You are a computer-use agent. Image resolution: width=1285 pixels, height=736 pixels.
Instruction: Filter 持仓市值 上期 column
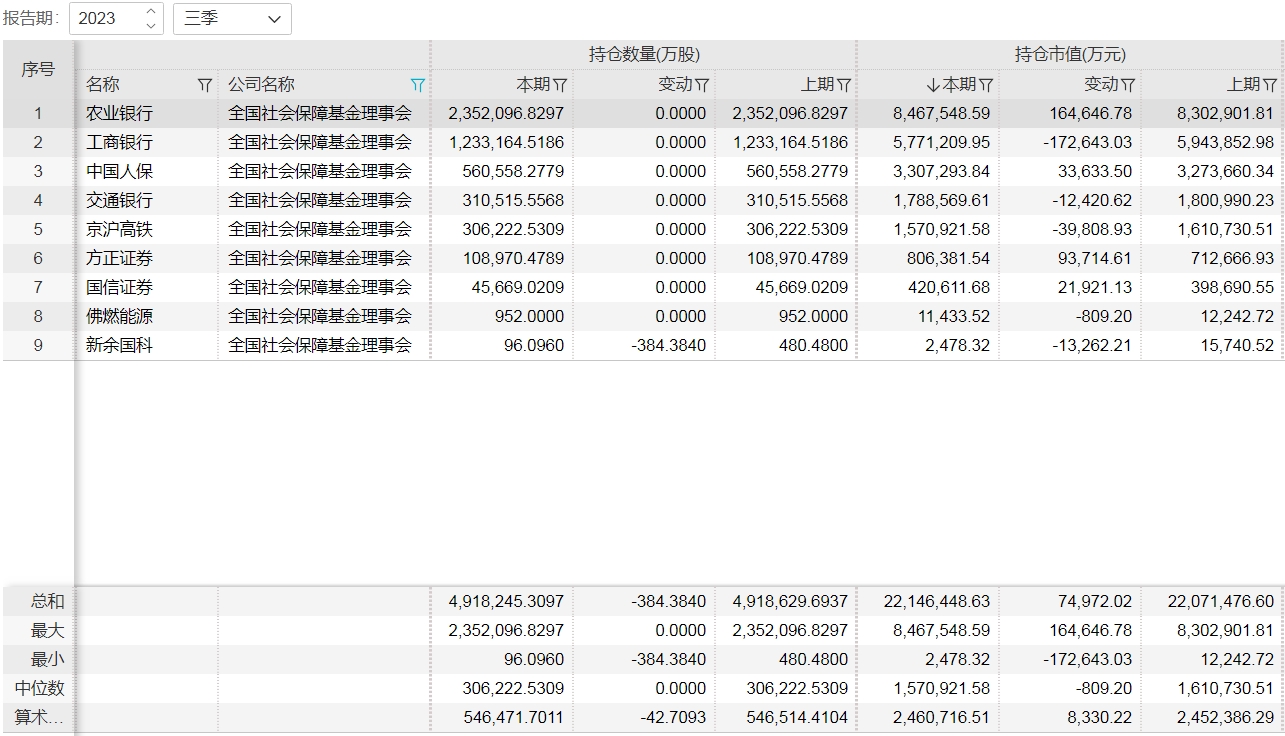tap(1270, 85)
